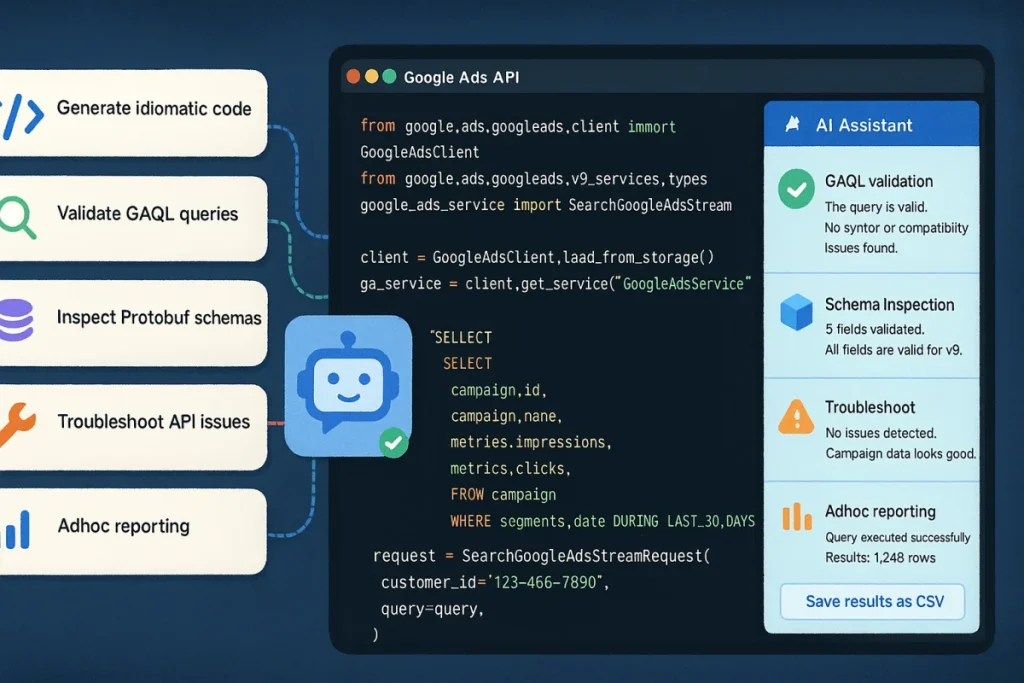Open the Troubleshoot API issues card
1024x683 pixels.
[133, 427]
